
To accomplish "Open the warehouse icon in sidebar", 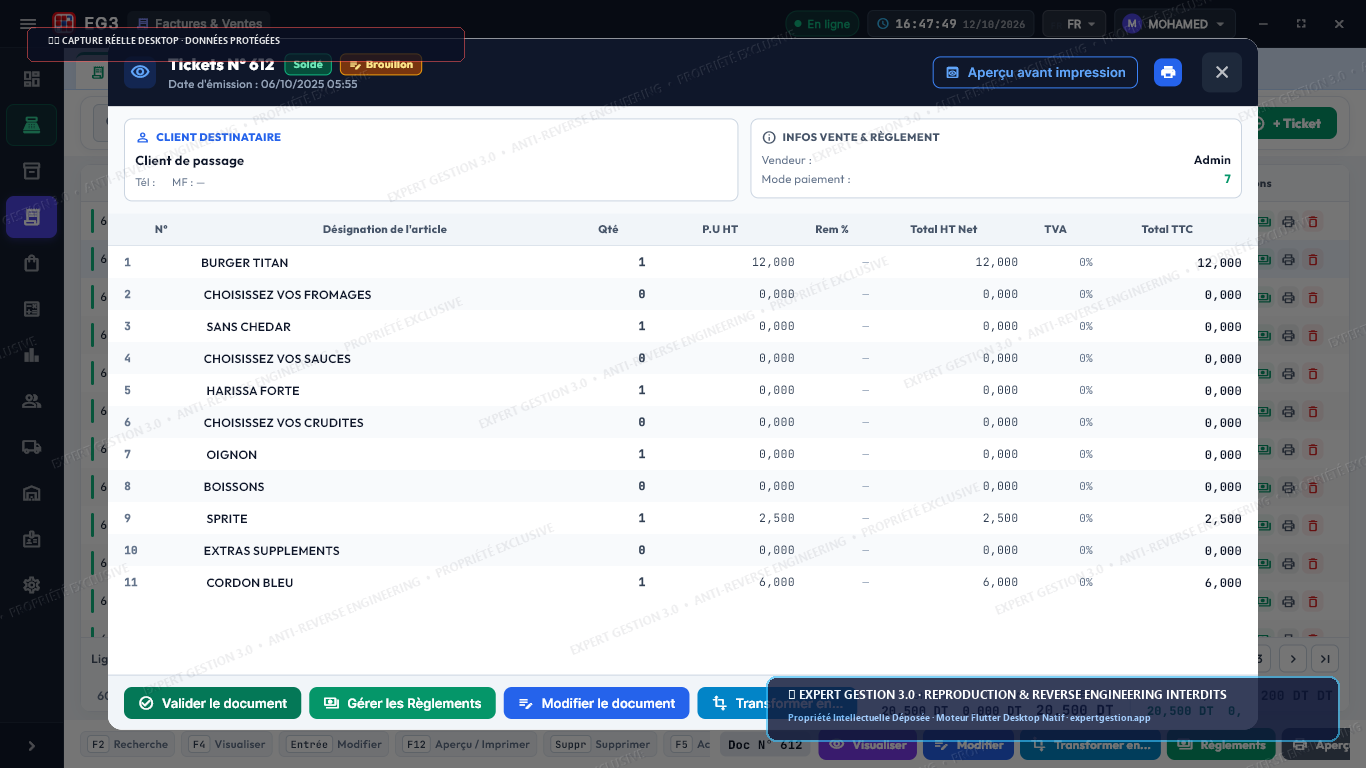I will click(x=32, y=493).
